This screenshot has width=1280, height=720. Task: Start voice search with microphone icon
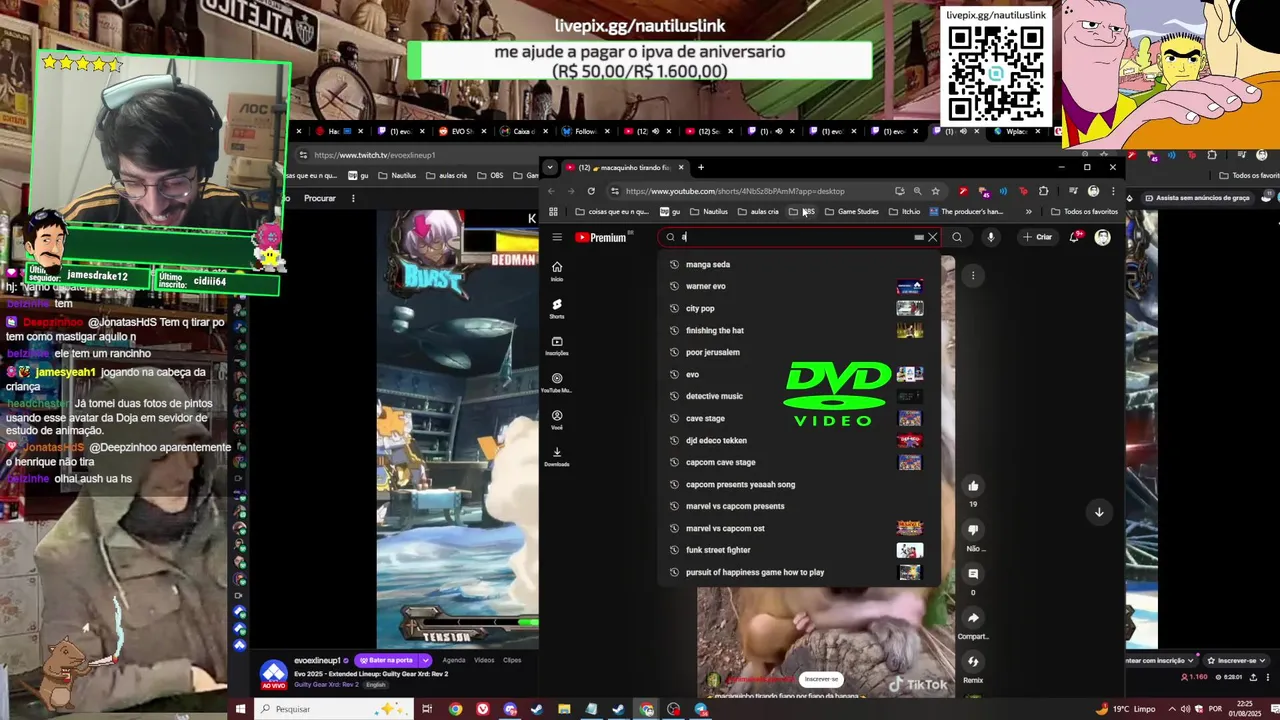click(x=991, y=237)
